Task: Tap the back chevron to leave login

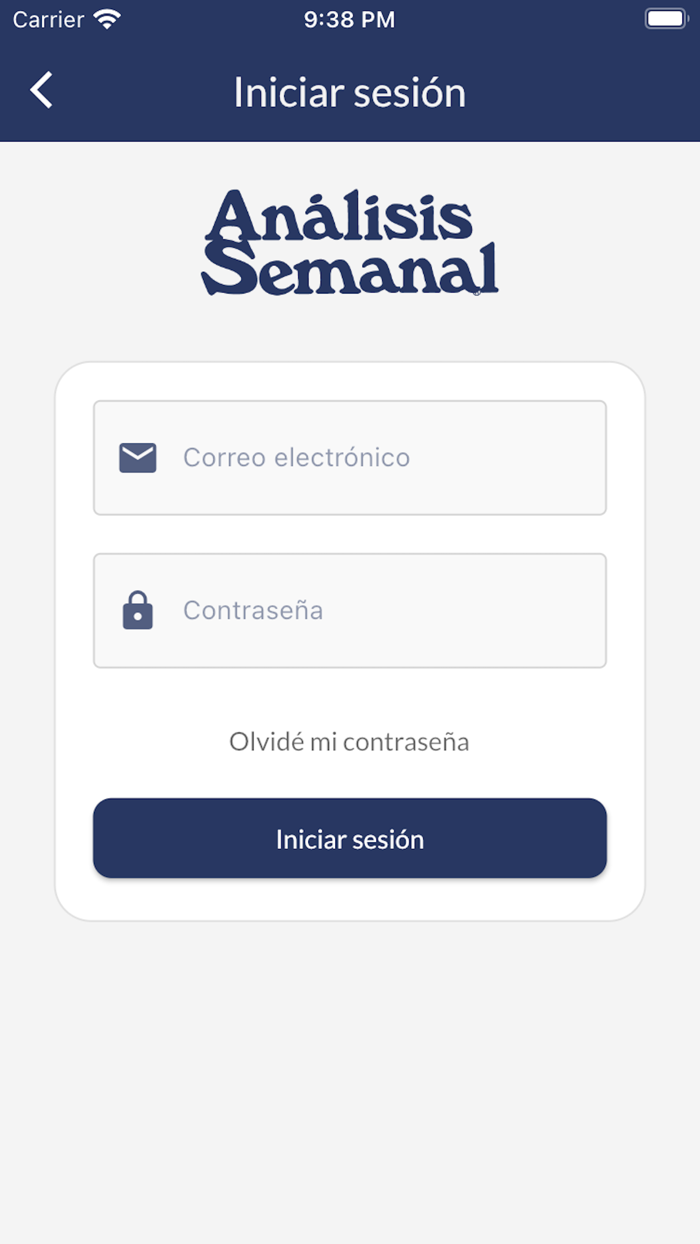Action: [x=40, y=90]
